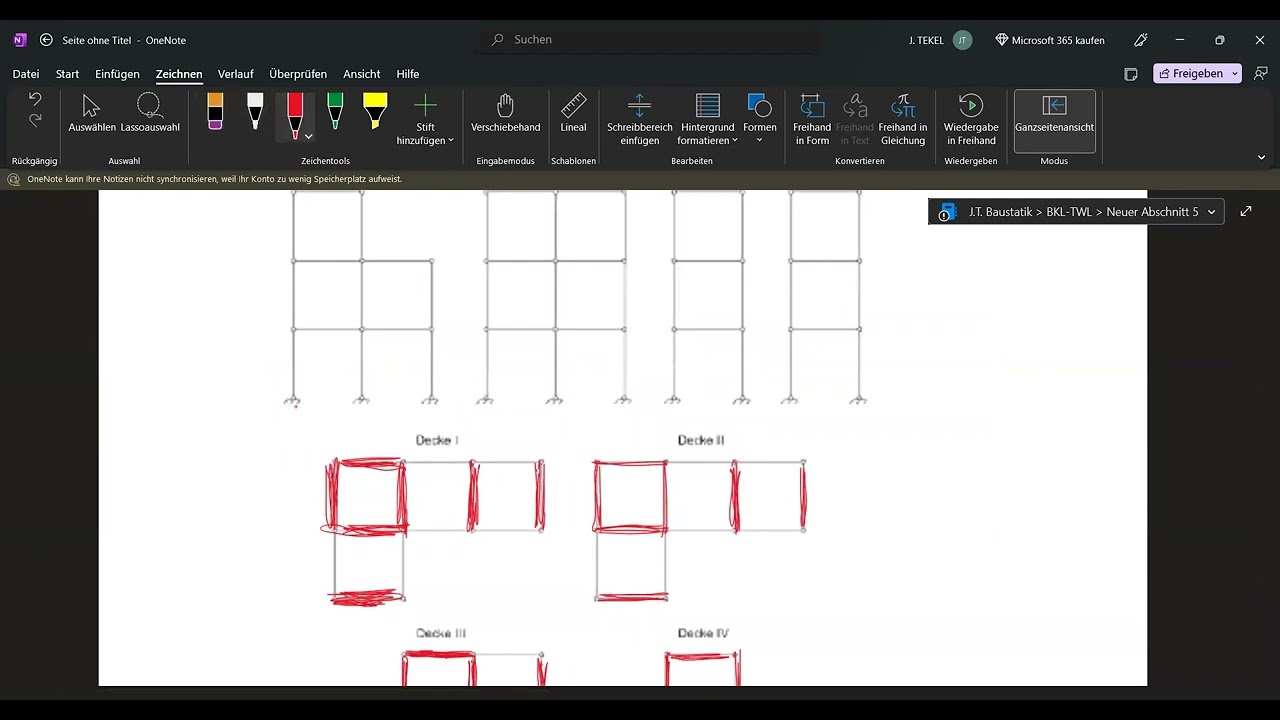The height and width of the screenshot is (720, 1280).
Task: Toggle Verschiebehand touch input mode
Action: [506, 114]
